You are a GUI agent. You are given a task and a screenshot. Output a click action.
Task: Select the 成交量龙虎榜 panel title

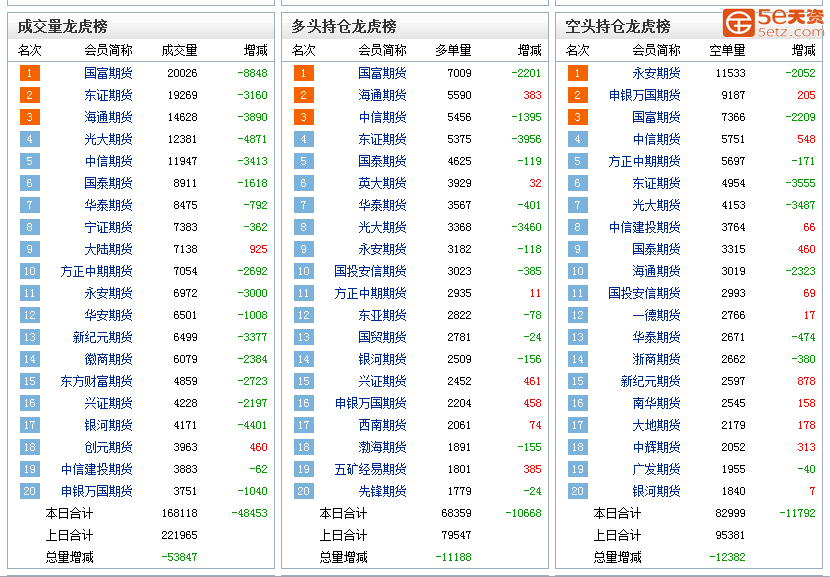pyautogui.click(x=62, y=26)
